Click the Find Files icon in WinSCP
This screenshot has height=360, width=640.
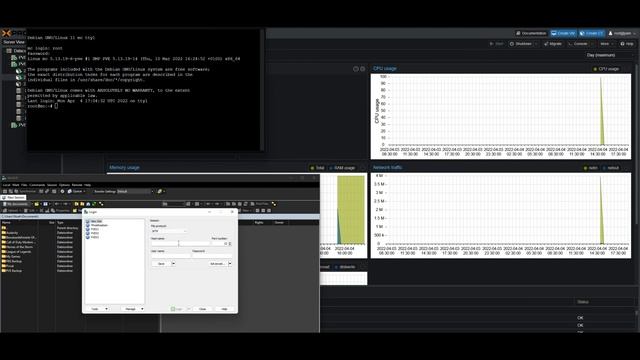[259, 204]
